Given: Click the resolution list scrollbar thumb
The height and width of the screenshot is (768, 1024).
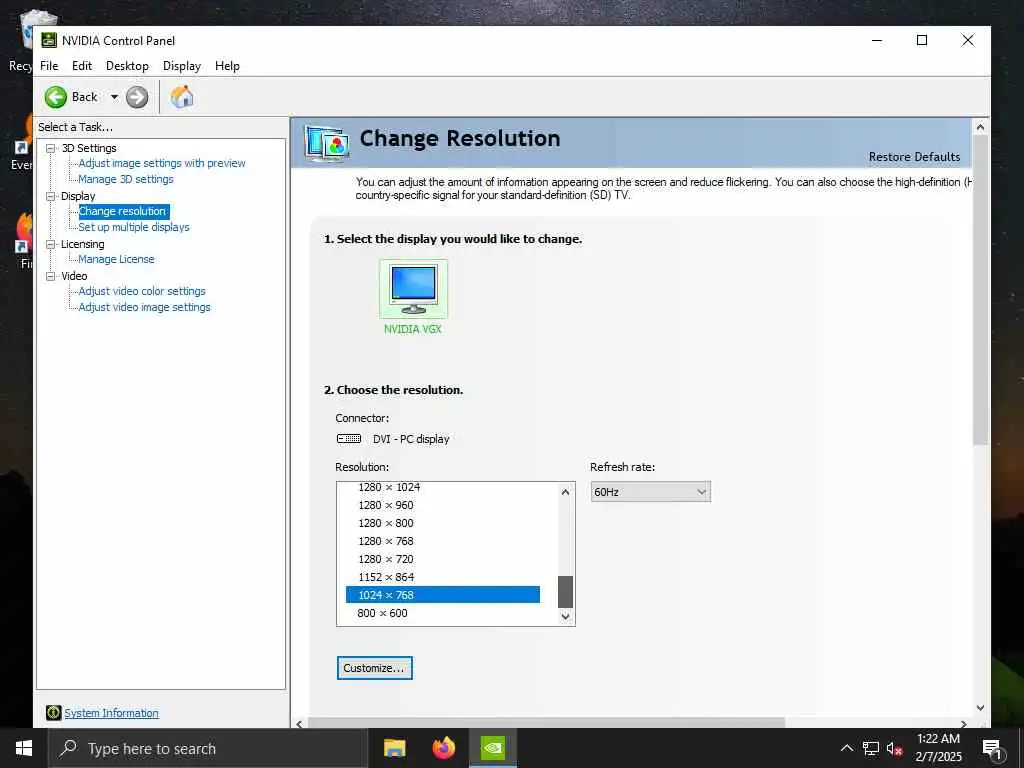Looking at the screenshot, I should (x=566, y=592).
